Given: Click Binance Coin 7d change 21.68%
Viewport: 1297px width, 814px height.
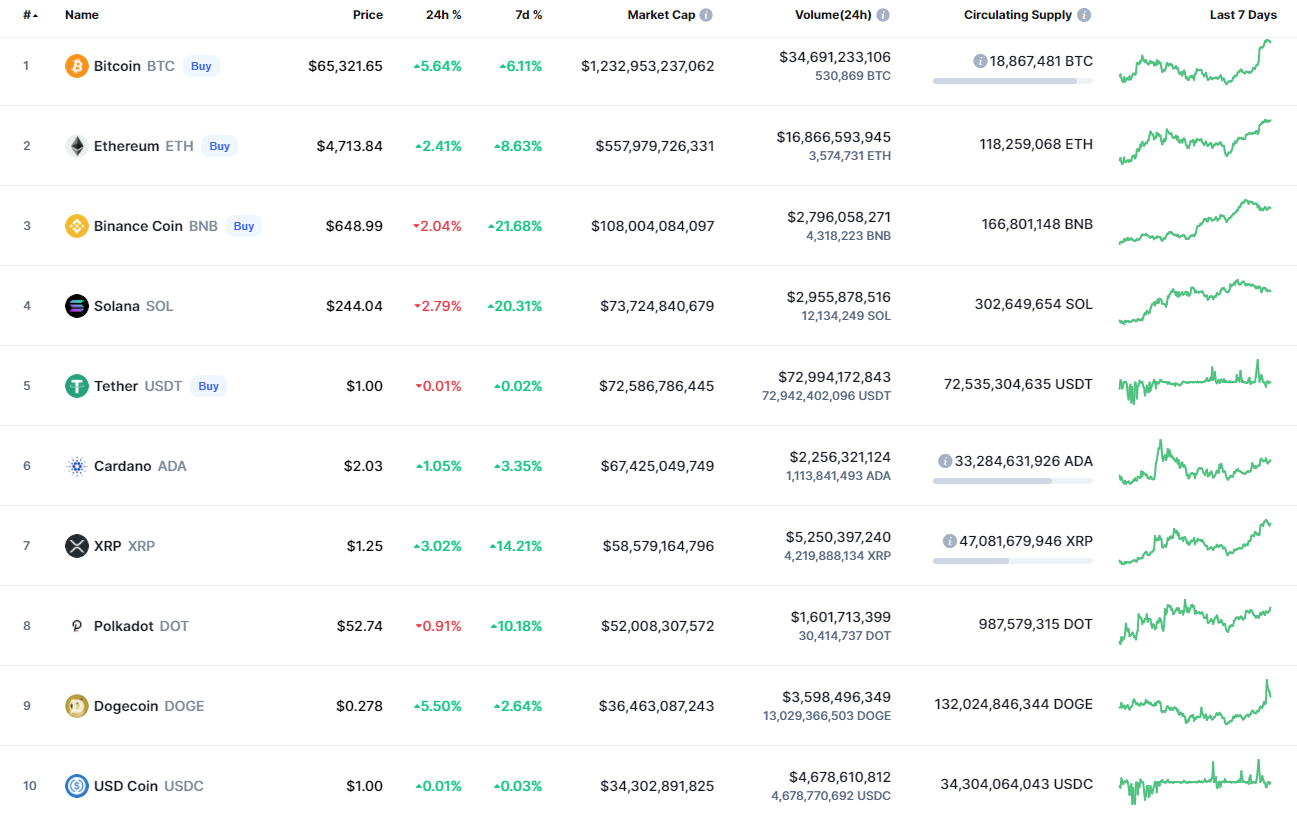Looking at the screenshot, I should (515, 226).
